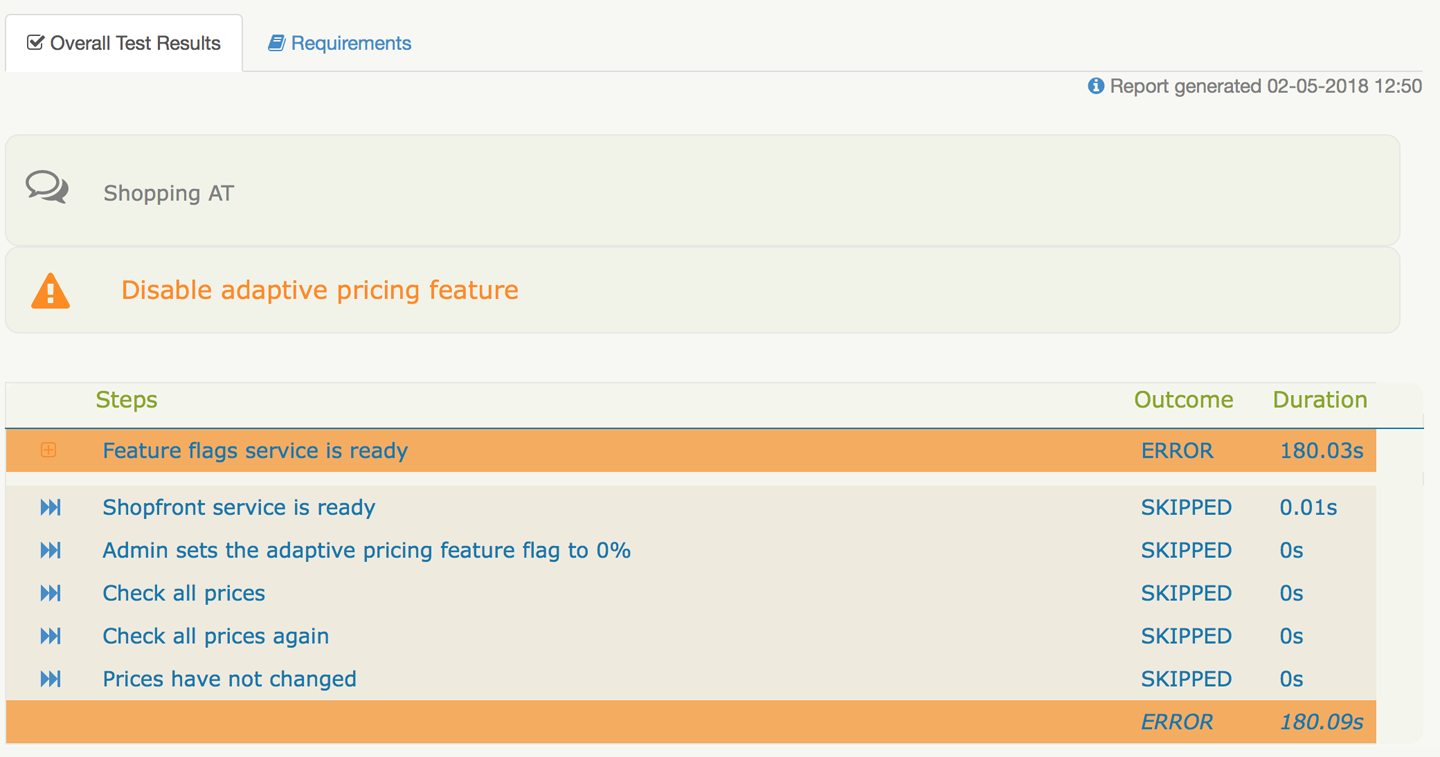Image resolution: width=1440 pixels, height=757 pixels.
Task: Click skipped icon beside Shopfront service is ready
Action: (50, 508)
